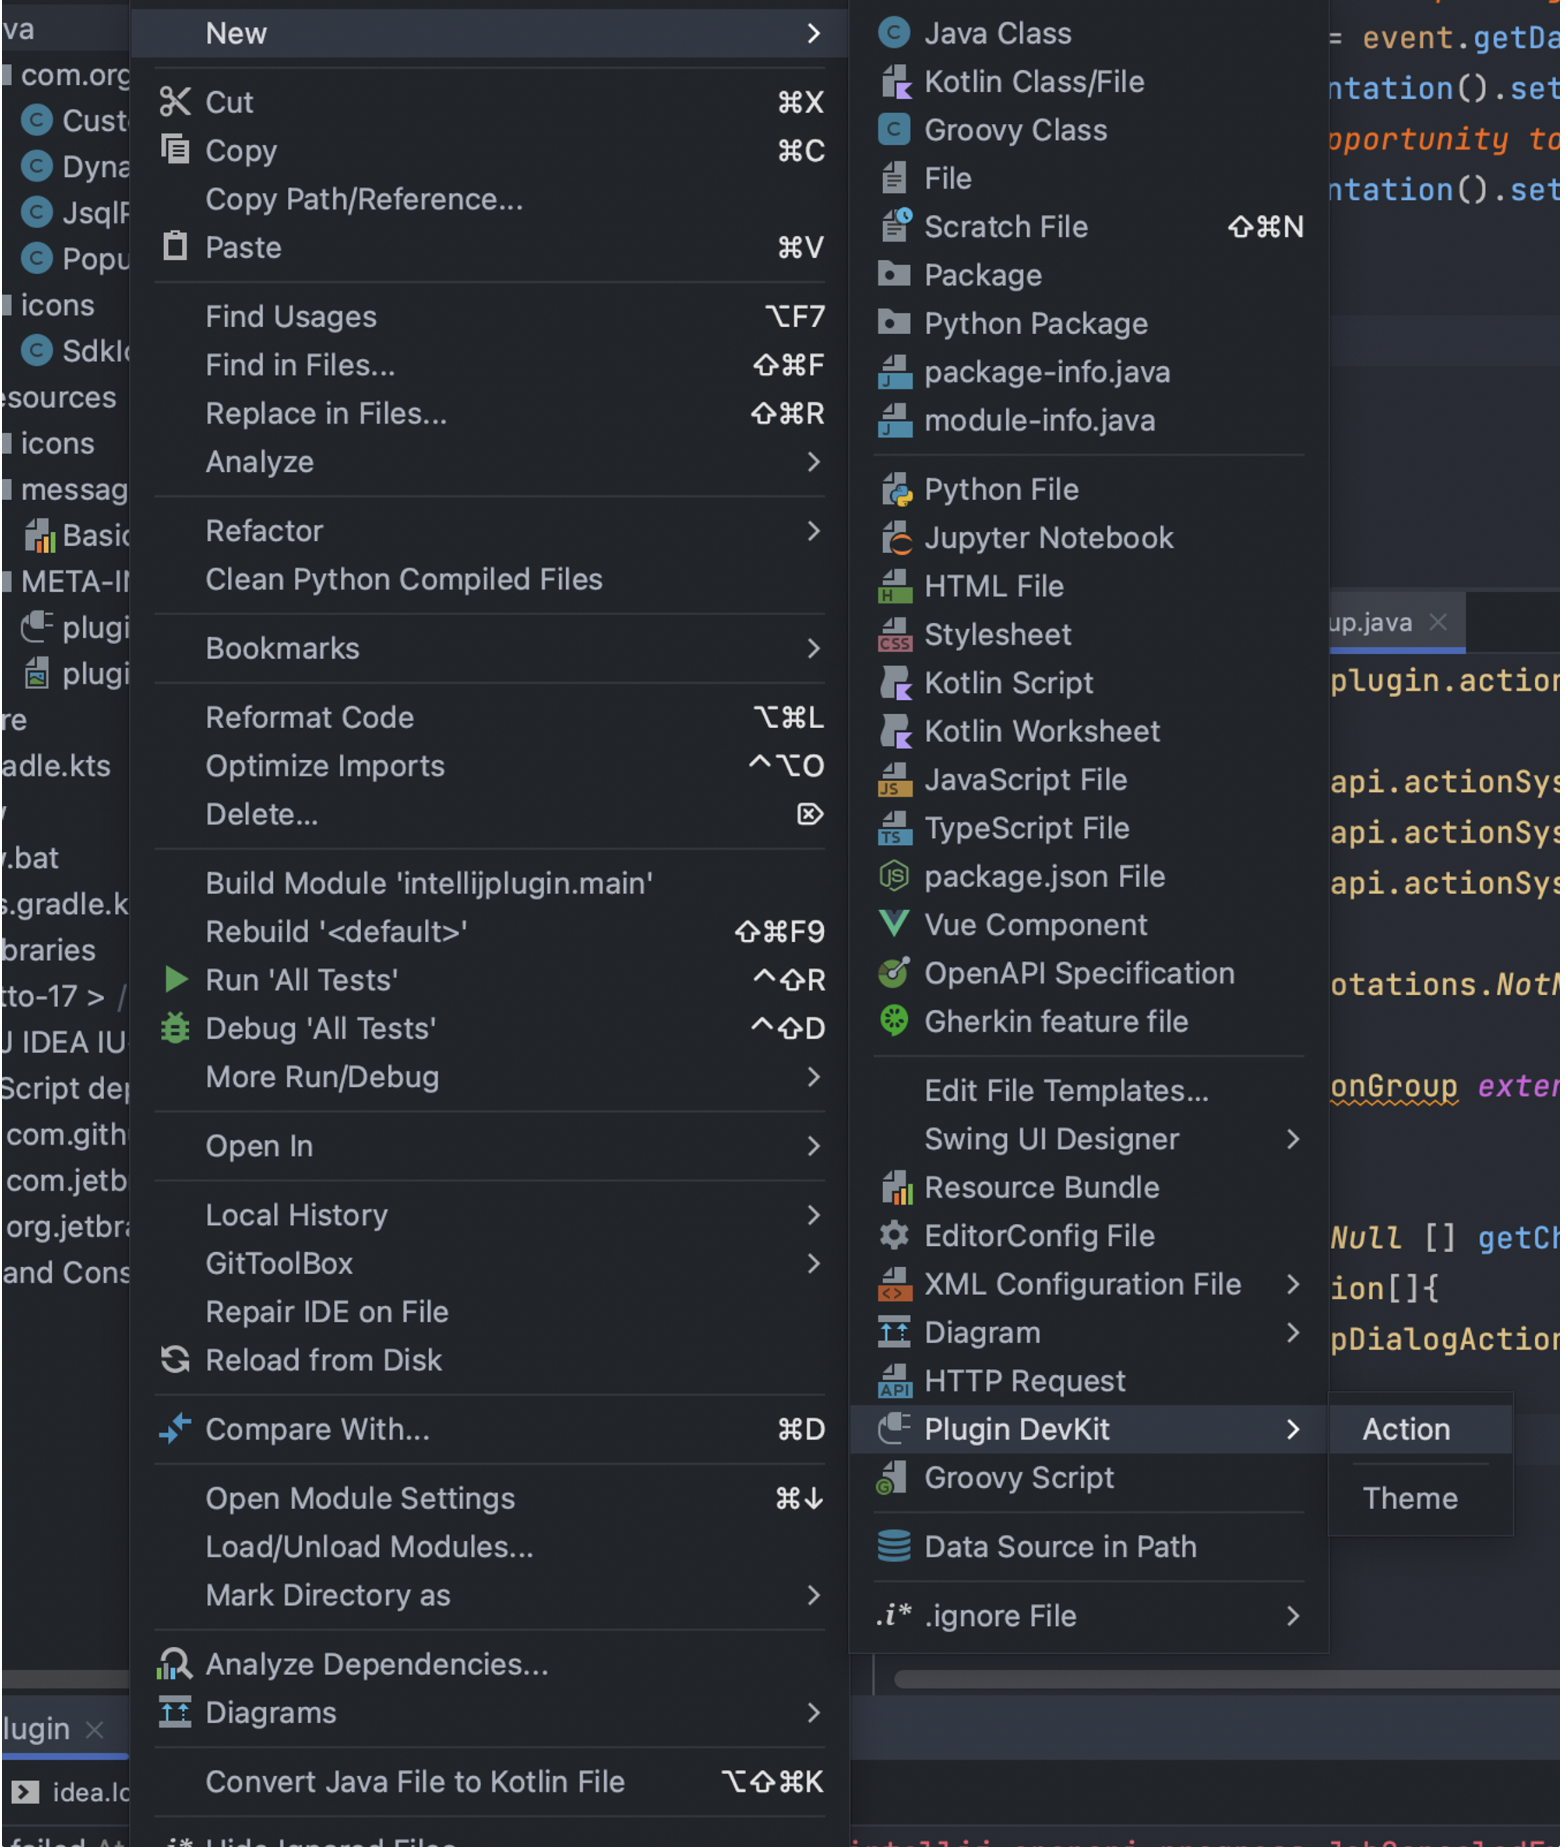This screenshot has width=1566, height=1848.
Task: Click the Debug 'All Tests' bug icon
Action: click(x=176, y=1028)
